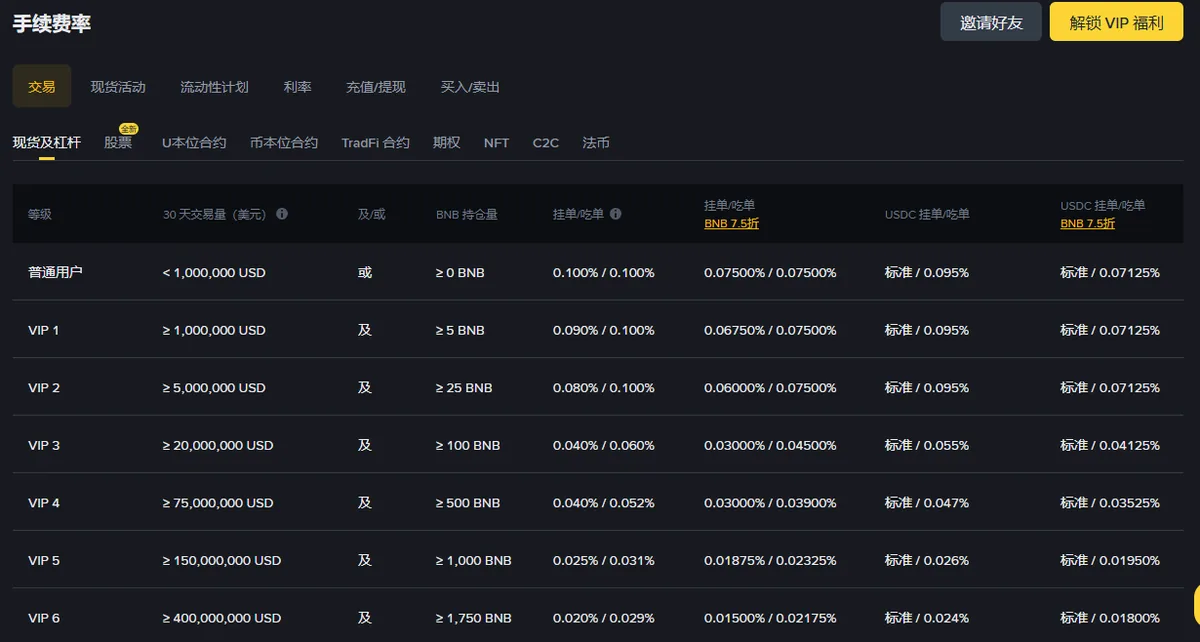The height and width of the screenshot is (642, 1200).
Task: Click '标准 / 0.024%' USDC fee cell
Action: coord(927,618)
